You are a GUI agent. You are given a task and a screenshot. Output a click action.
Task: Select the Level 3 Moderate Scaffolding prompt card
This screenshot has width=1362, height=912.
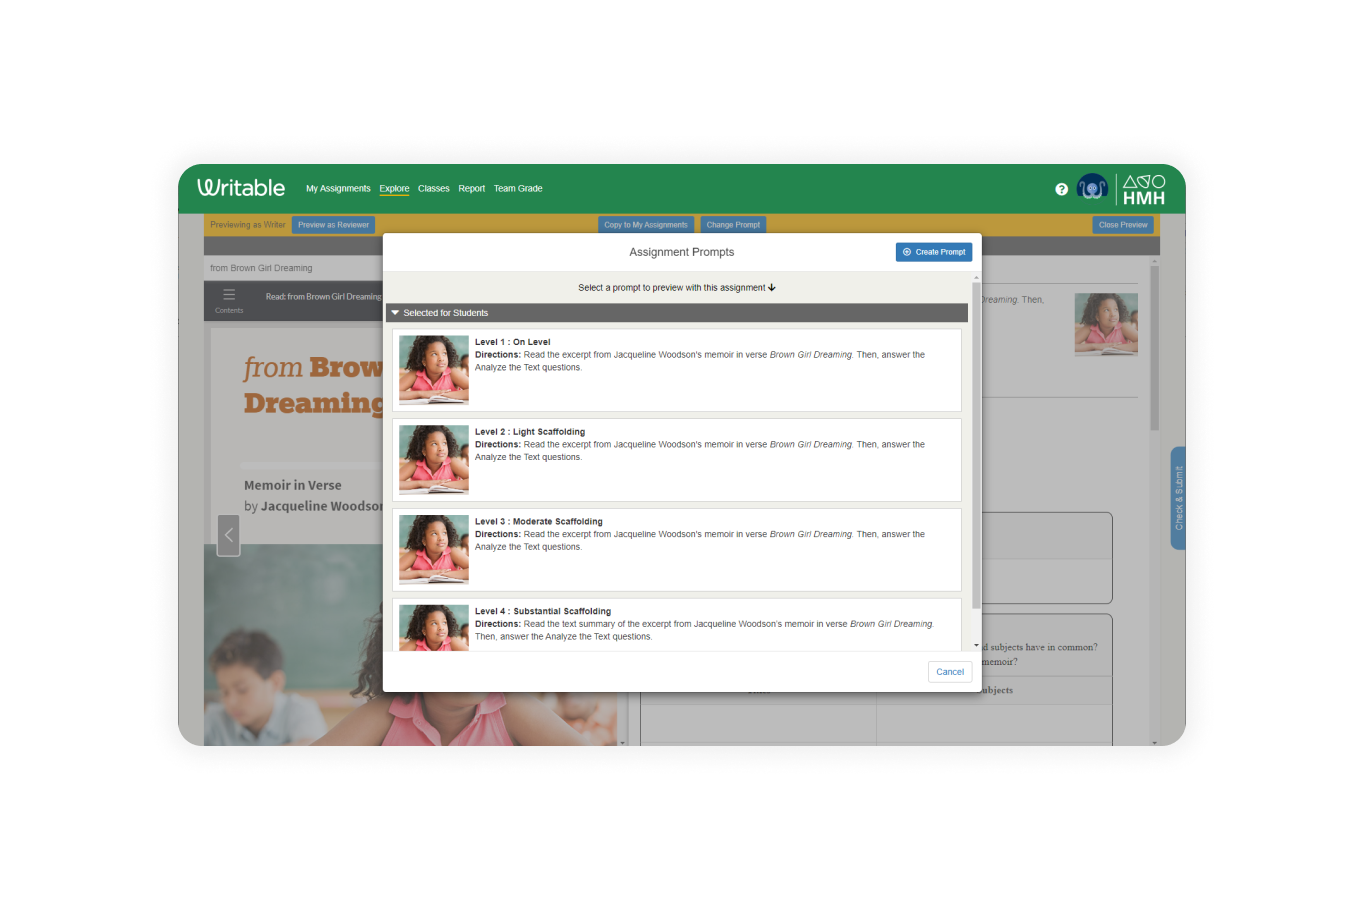pos(677,549)
